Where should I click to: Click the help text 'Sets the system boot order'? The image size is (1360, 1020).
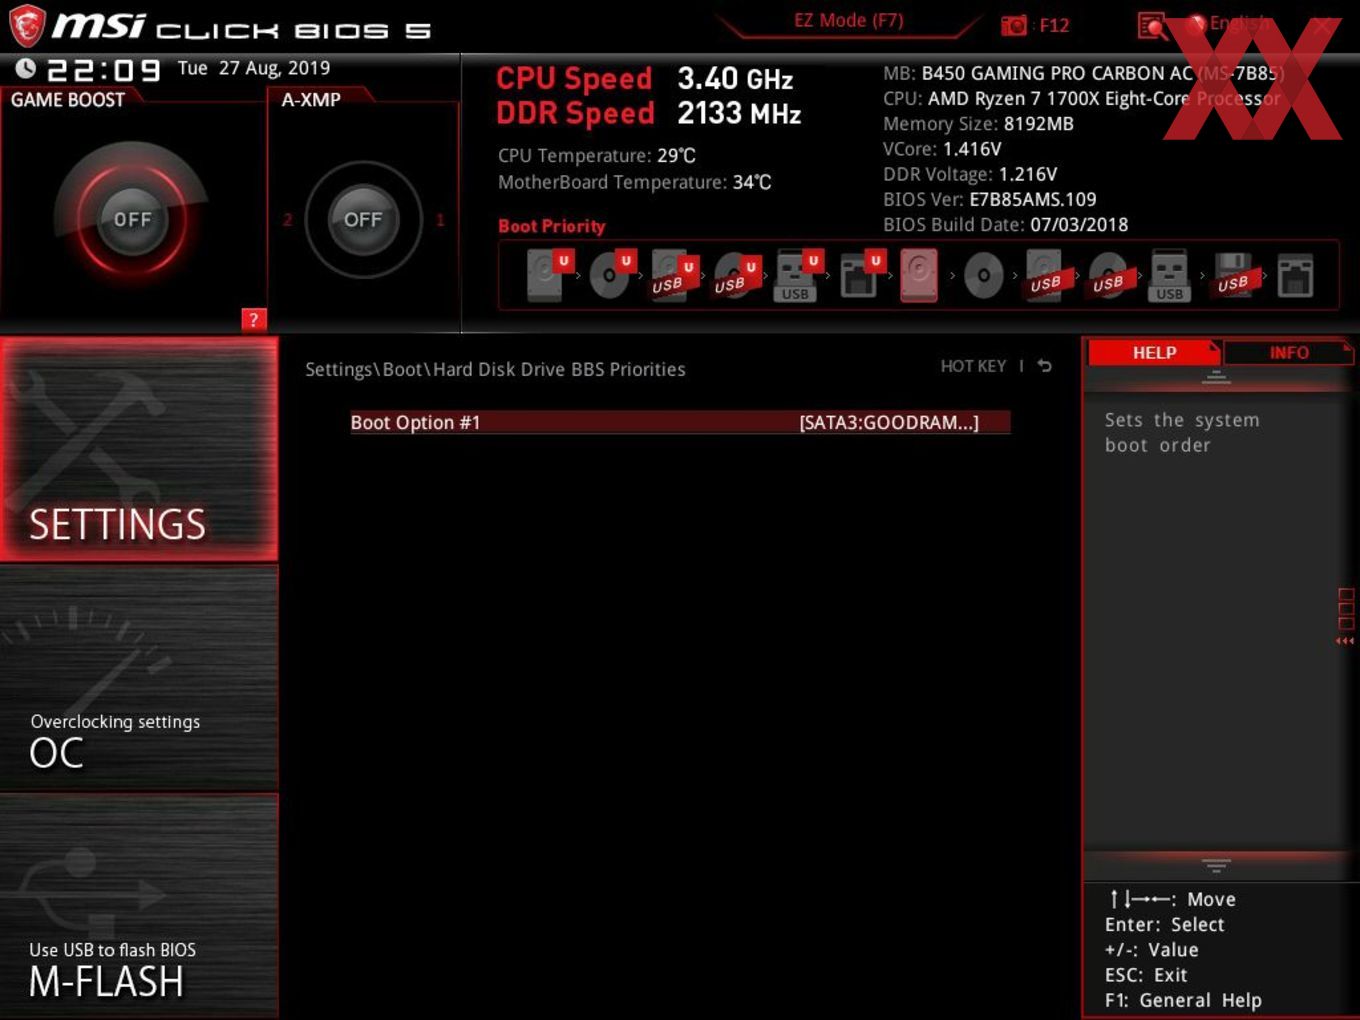click(x=1182, y=432)
